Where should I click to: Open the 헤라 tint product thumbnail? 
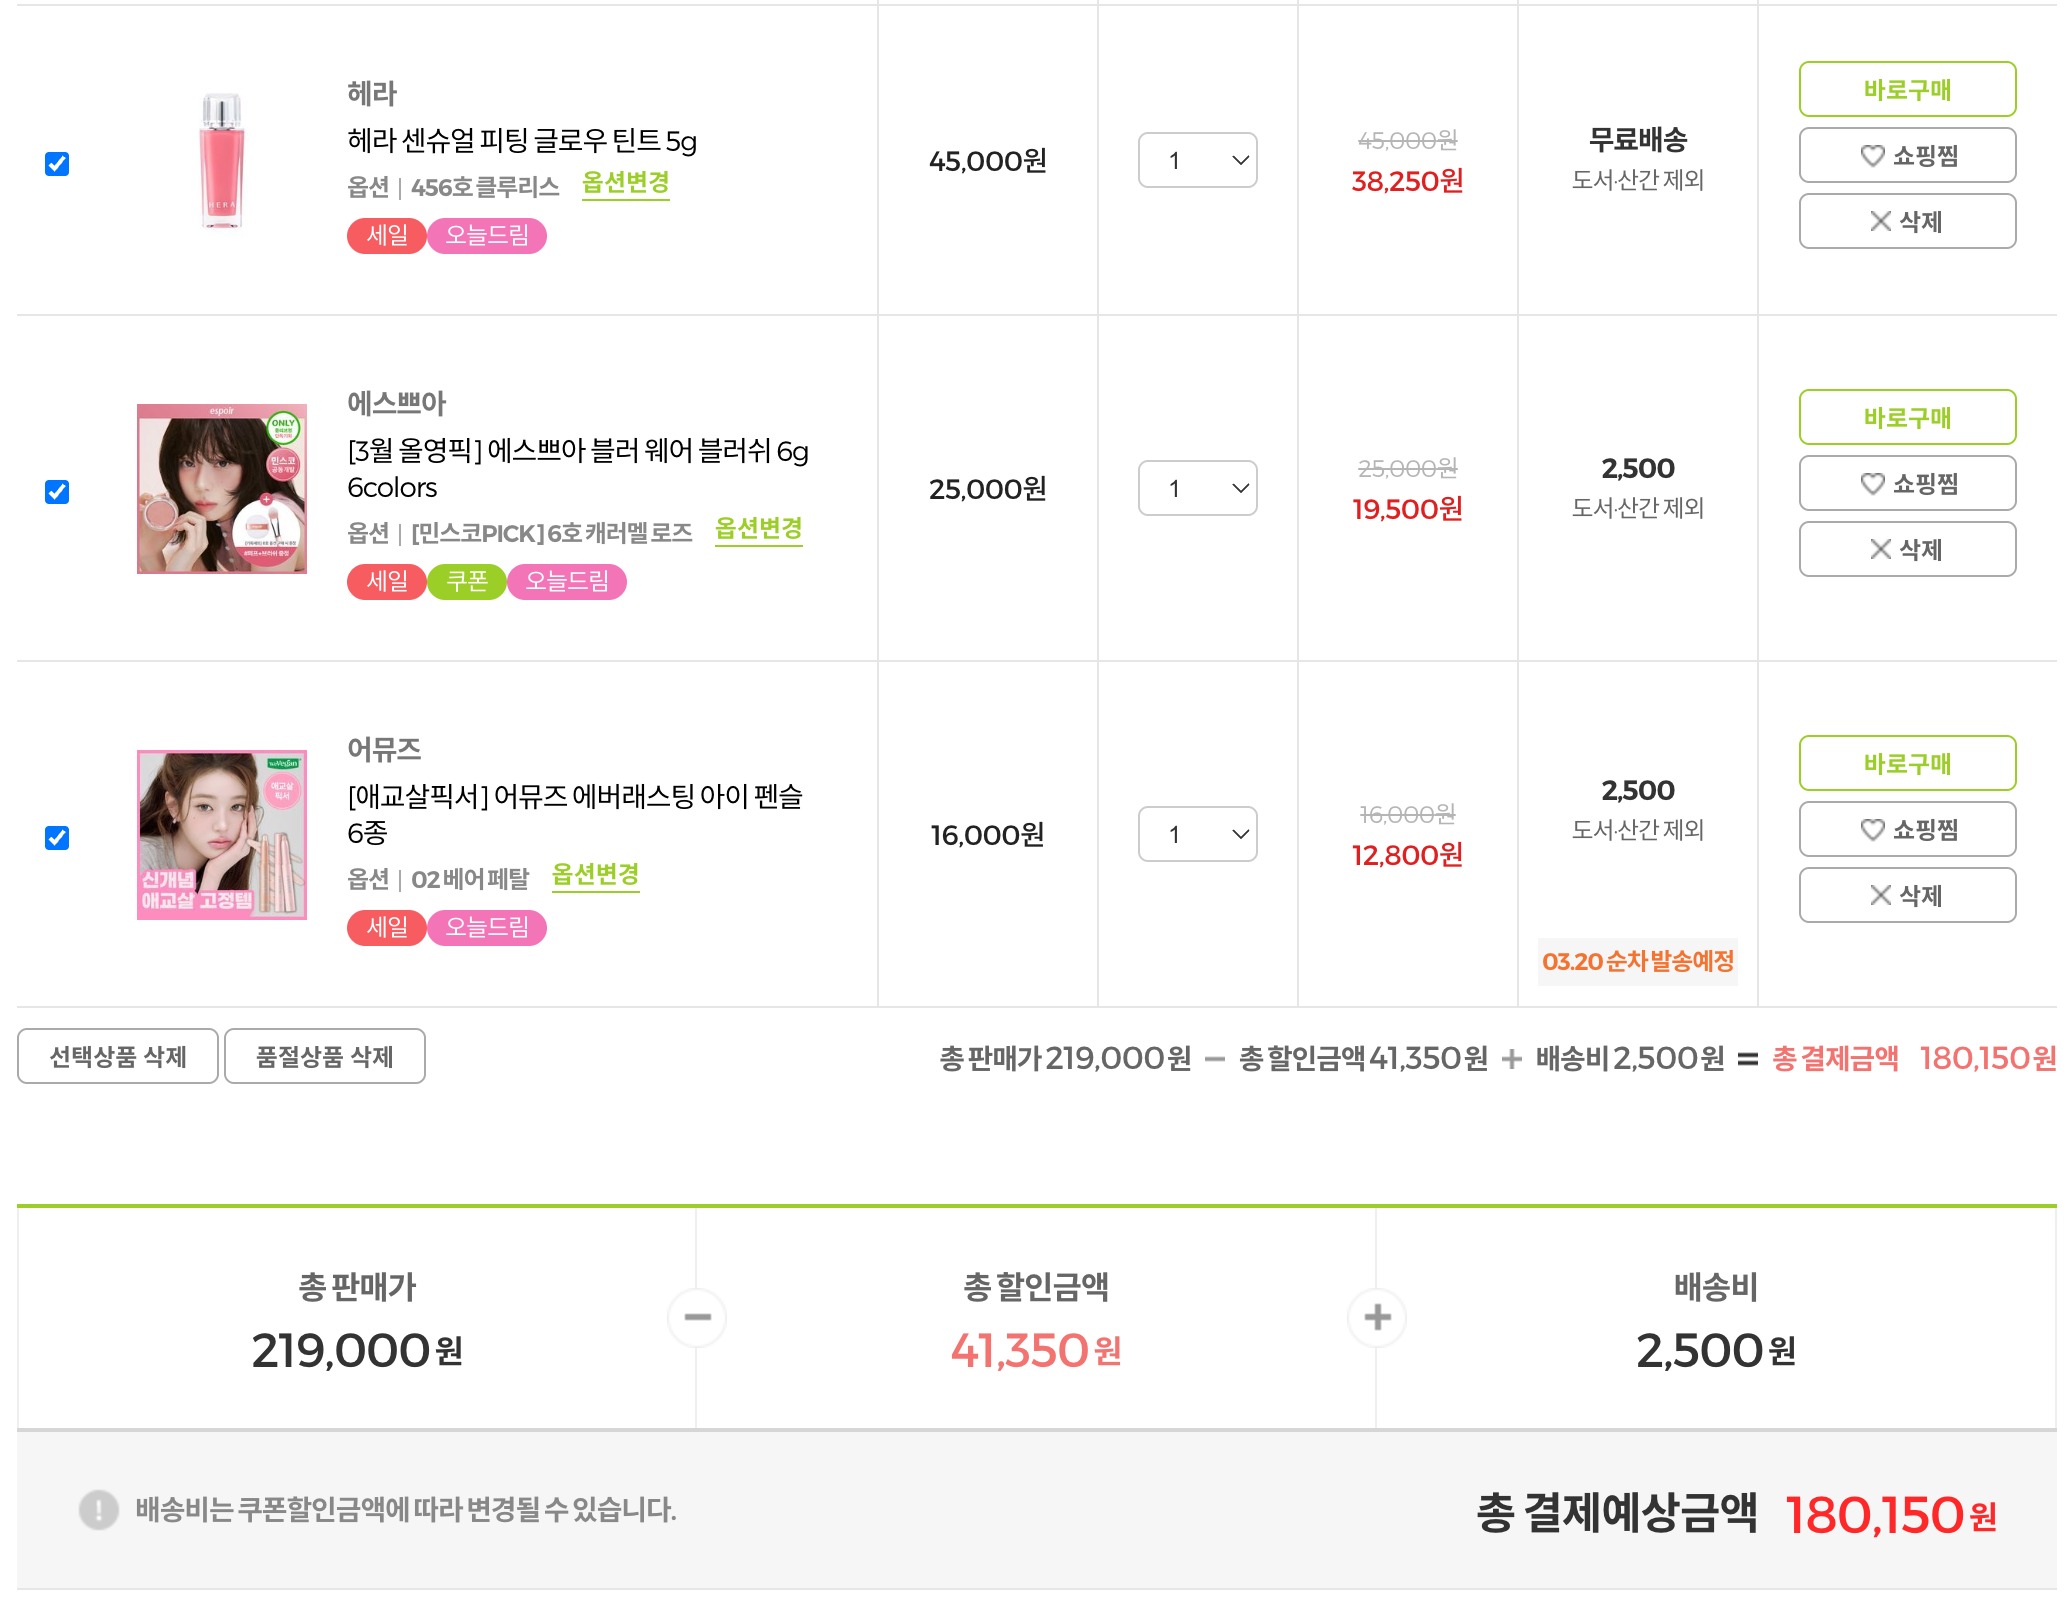click(222, 161)
